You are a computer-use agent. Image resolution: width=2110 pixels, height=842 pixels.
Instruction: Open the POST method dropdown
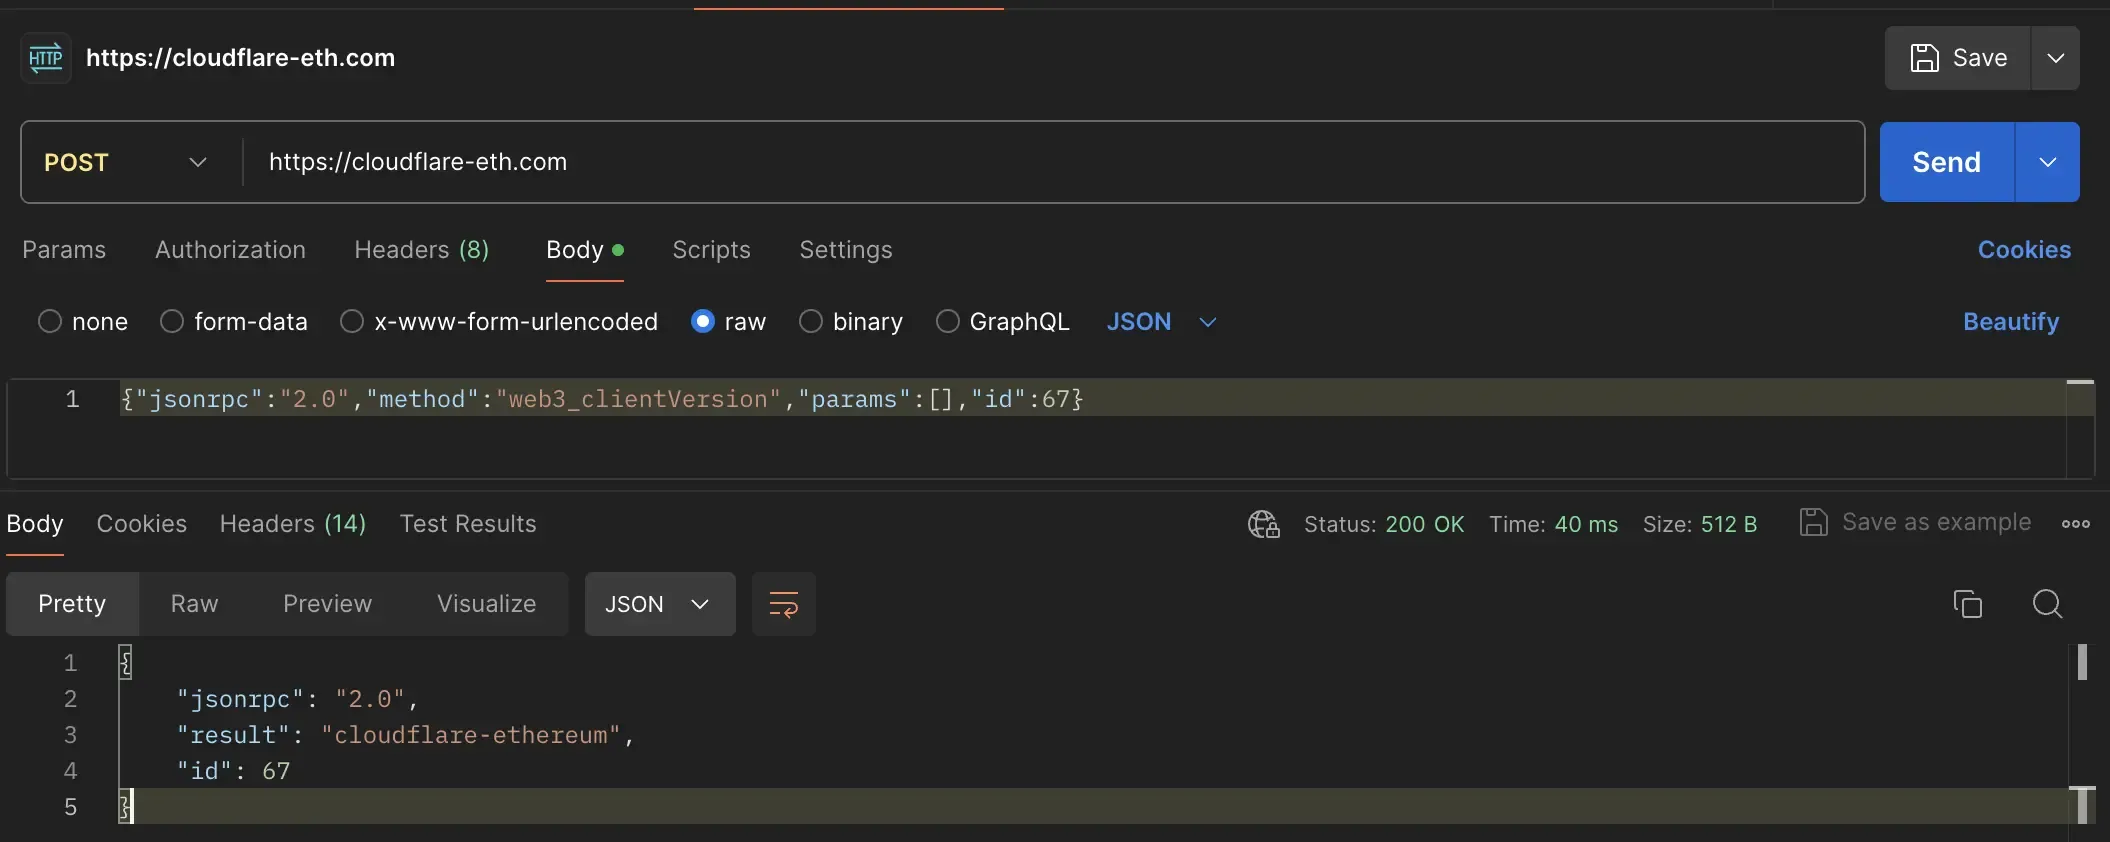tap(128, 162)
